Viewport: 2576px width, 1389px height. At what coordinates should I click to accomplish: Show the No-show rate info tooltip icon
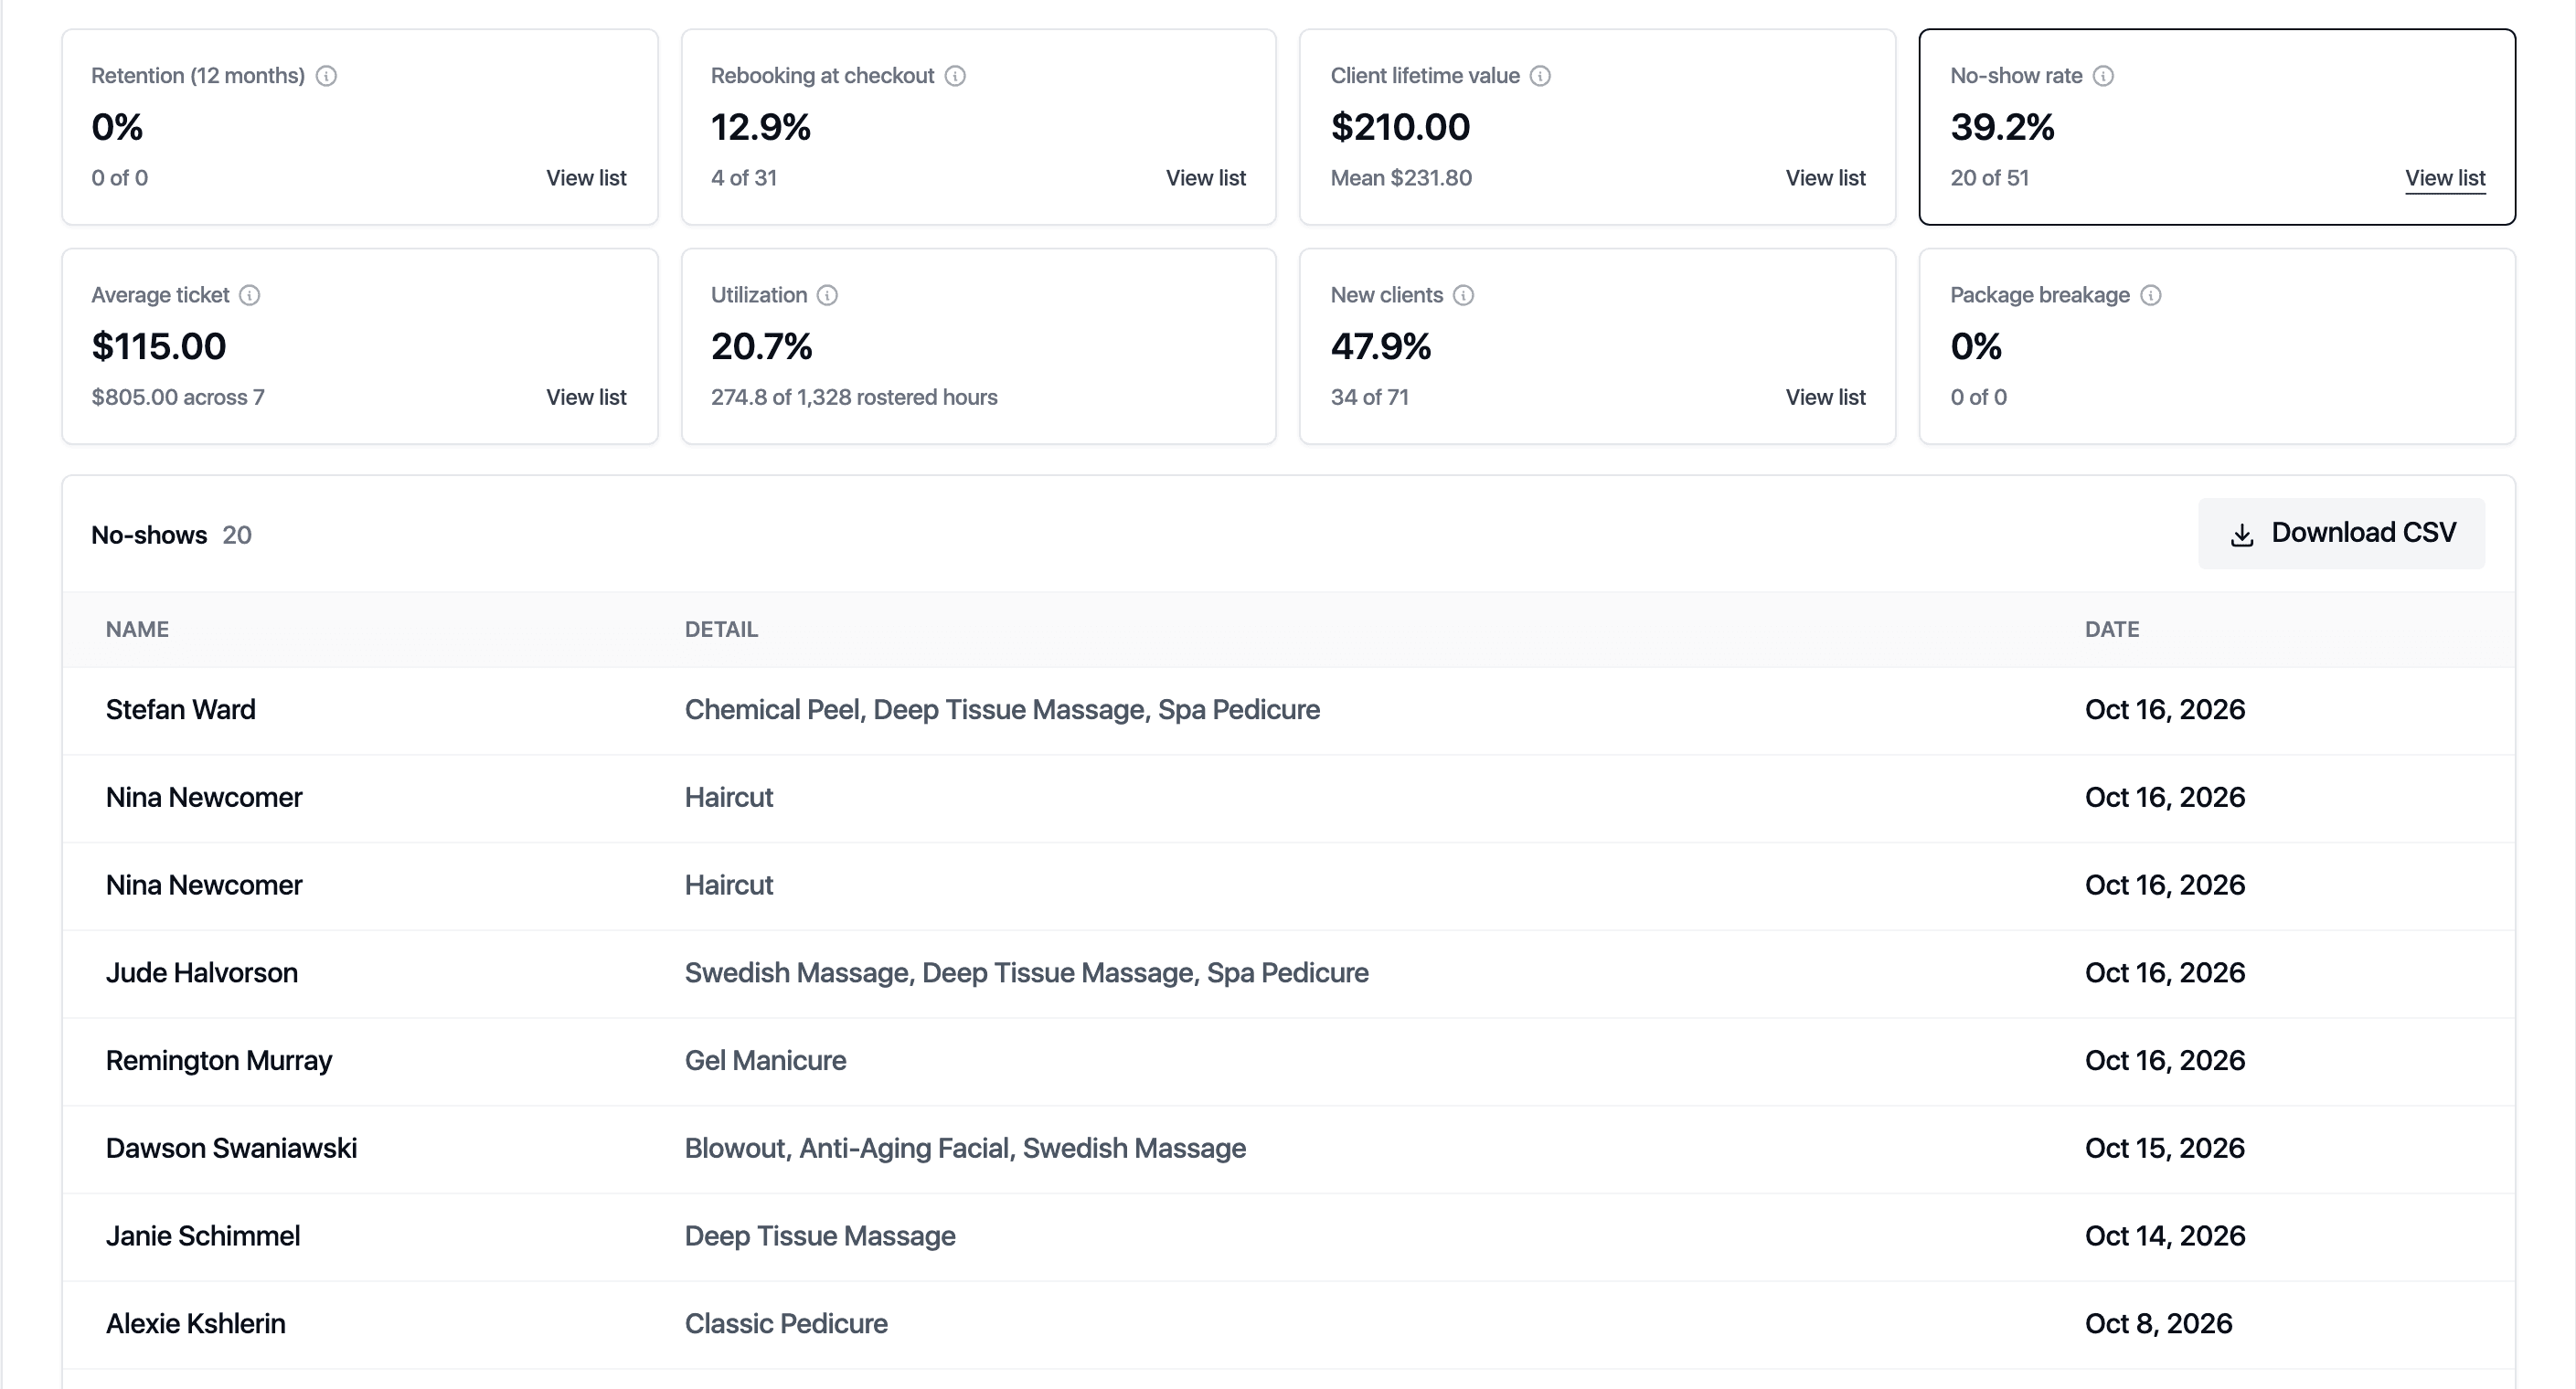(2103, 76)
